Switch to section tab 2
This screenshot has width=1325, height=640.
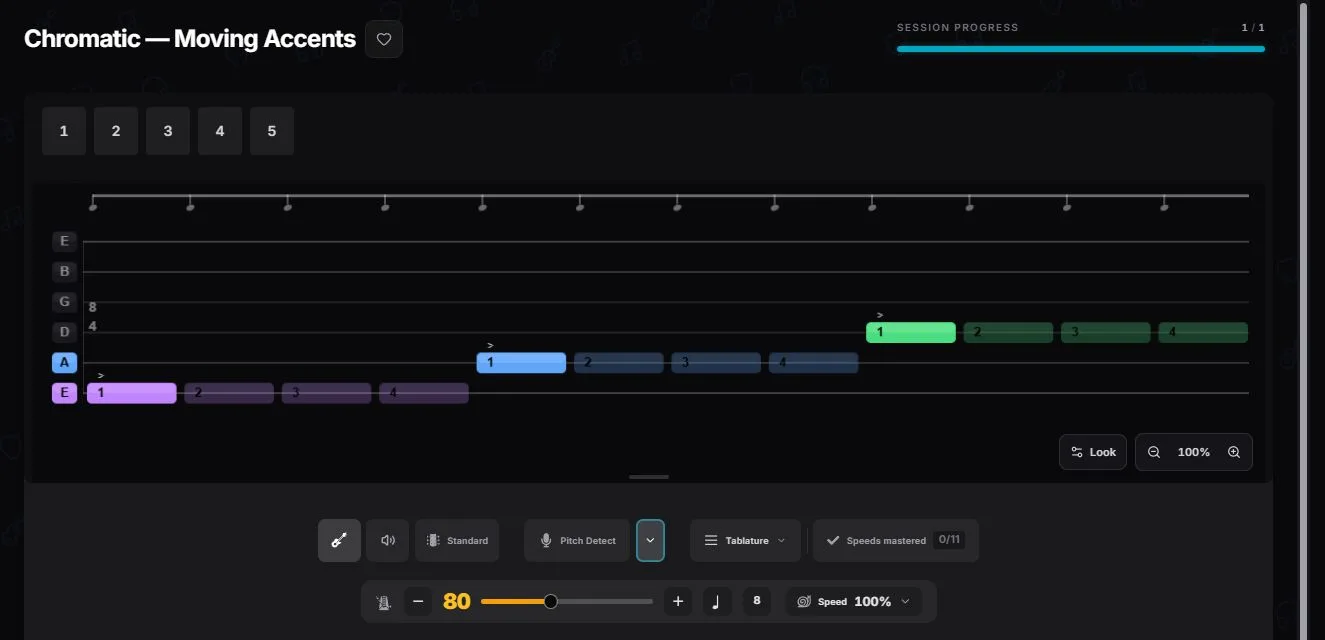pyautogui.click(x=116, y=131)
